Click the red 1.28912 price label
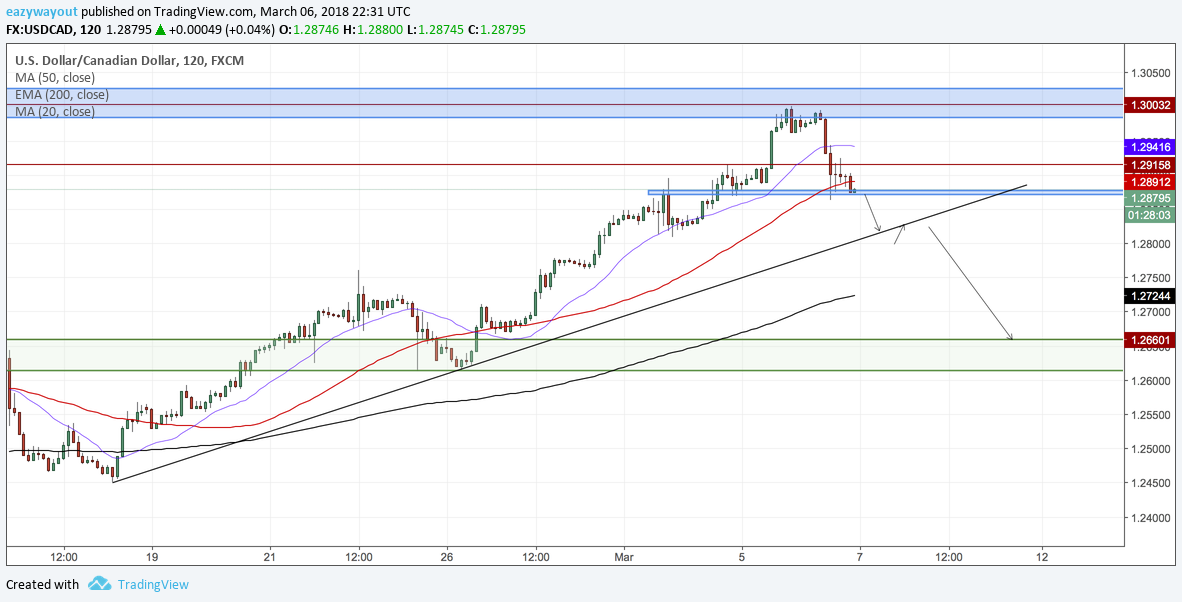 1149,182
